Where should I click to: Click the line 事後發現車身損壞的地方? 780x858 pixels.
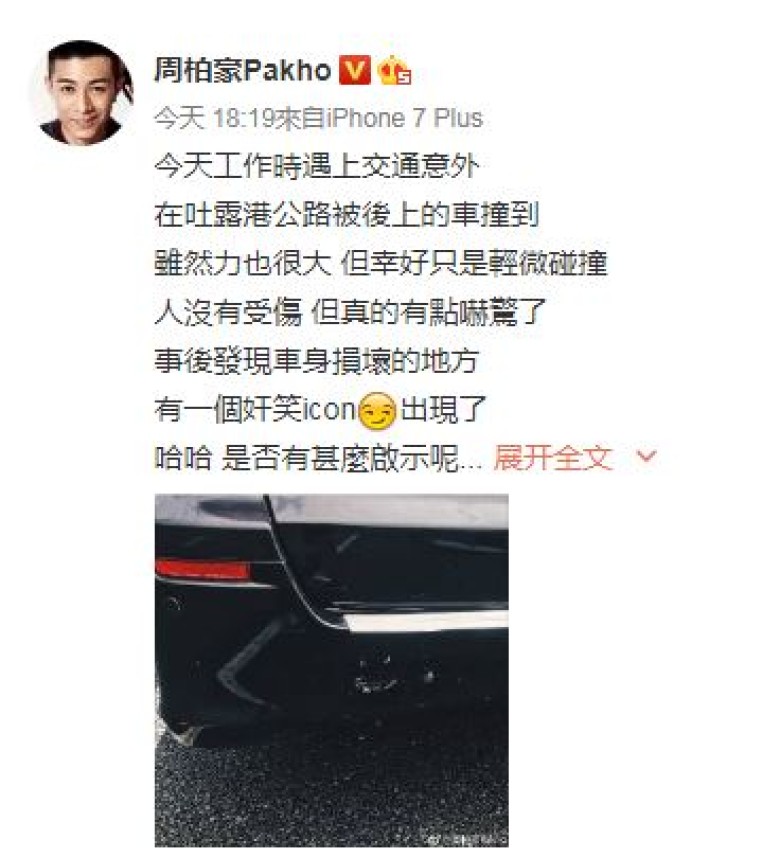[317, 361]
